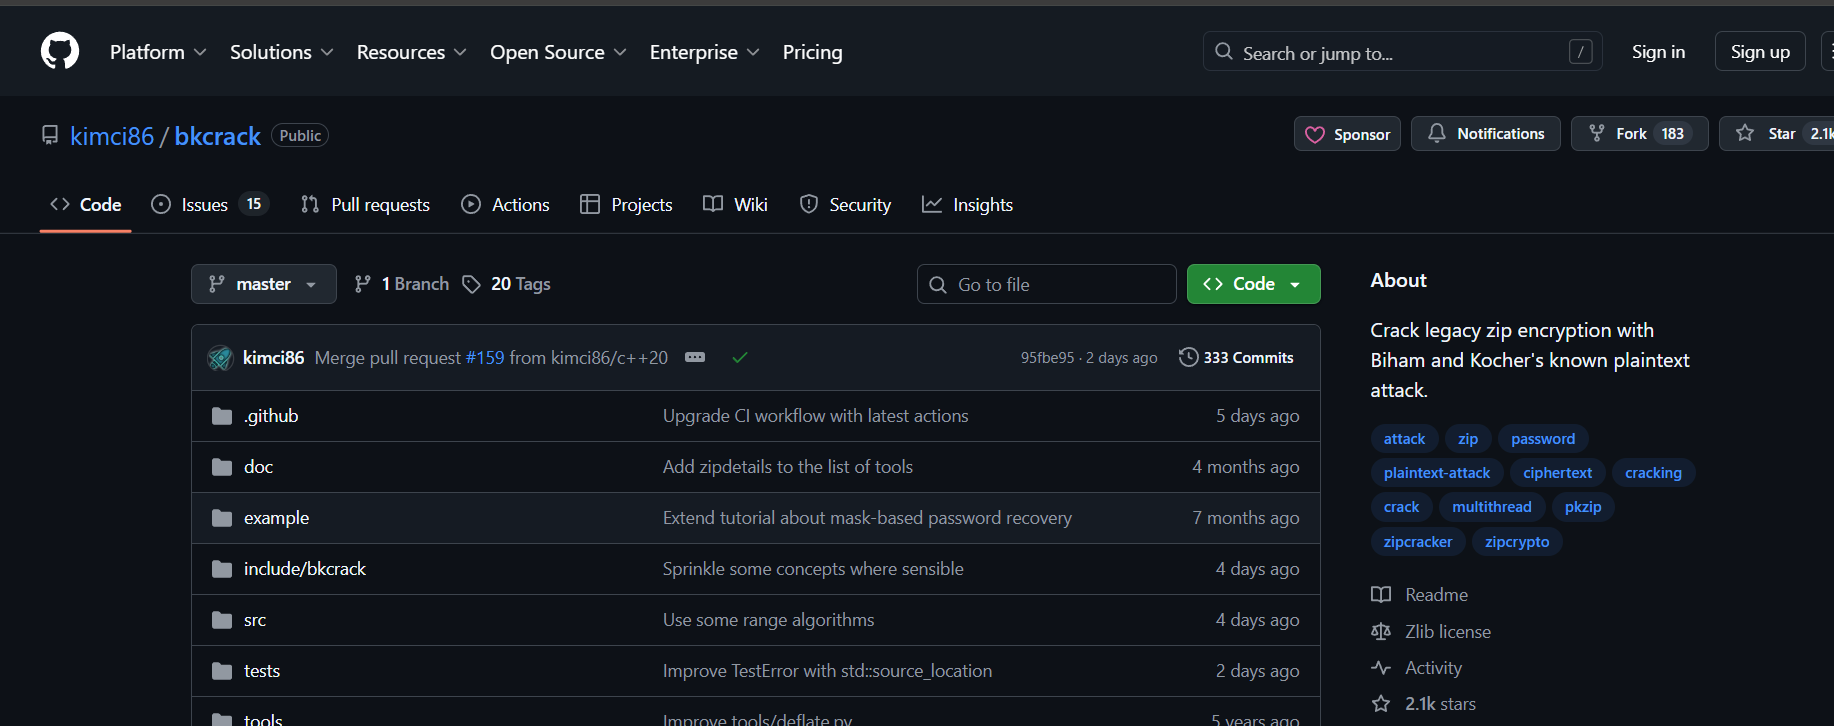This screenshot has width=1834, height=726.
Task: Click the Sign up button
Action: [x=1760, y=51]
